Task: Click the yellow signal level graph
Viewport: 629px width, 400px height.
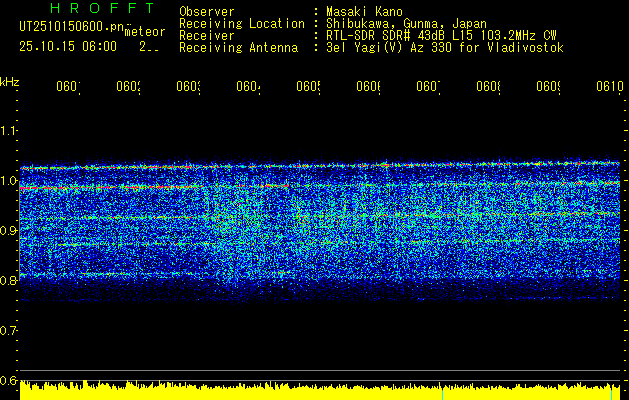Action: click(x=320, y=391)
